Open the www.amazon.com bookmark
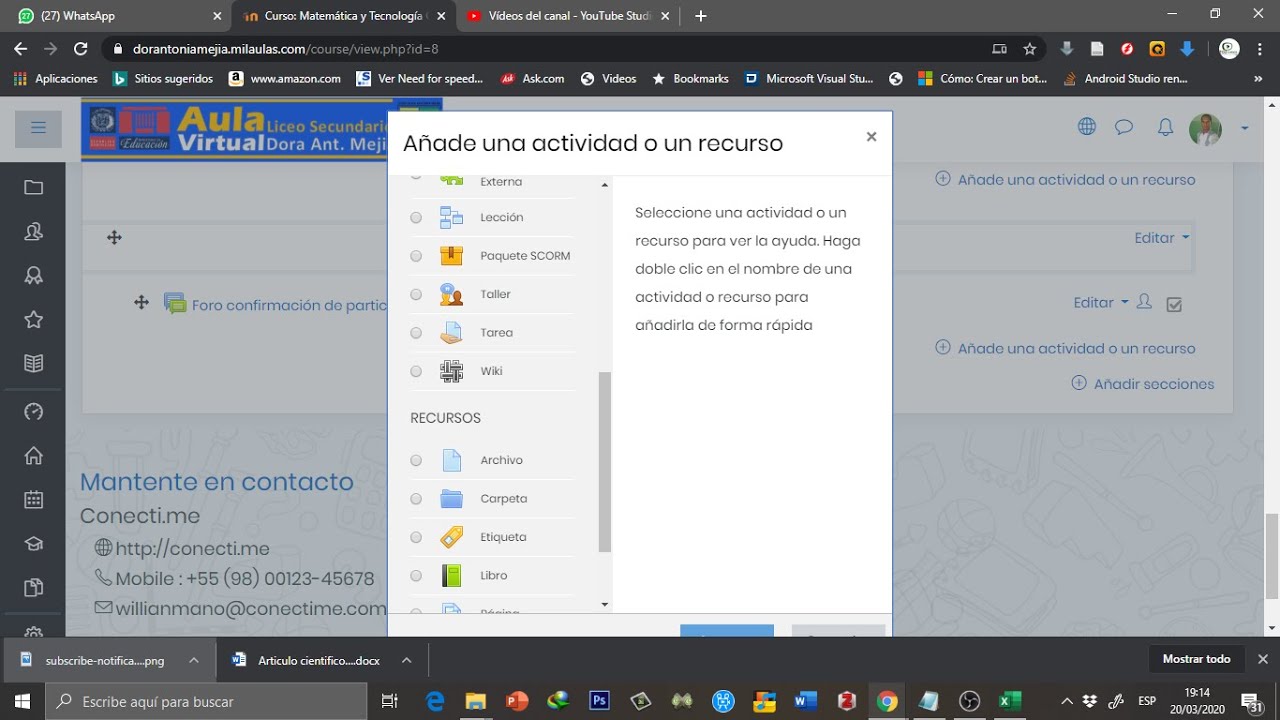 point(284,78)
